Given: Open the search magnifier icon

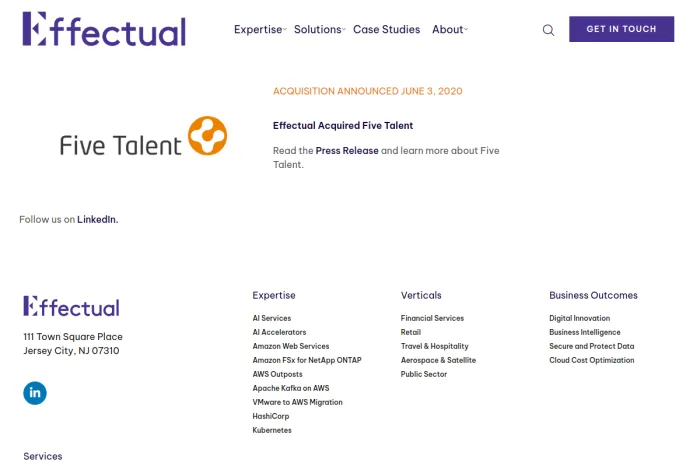Looking at the screenshot, I should pos(548,30).
